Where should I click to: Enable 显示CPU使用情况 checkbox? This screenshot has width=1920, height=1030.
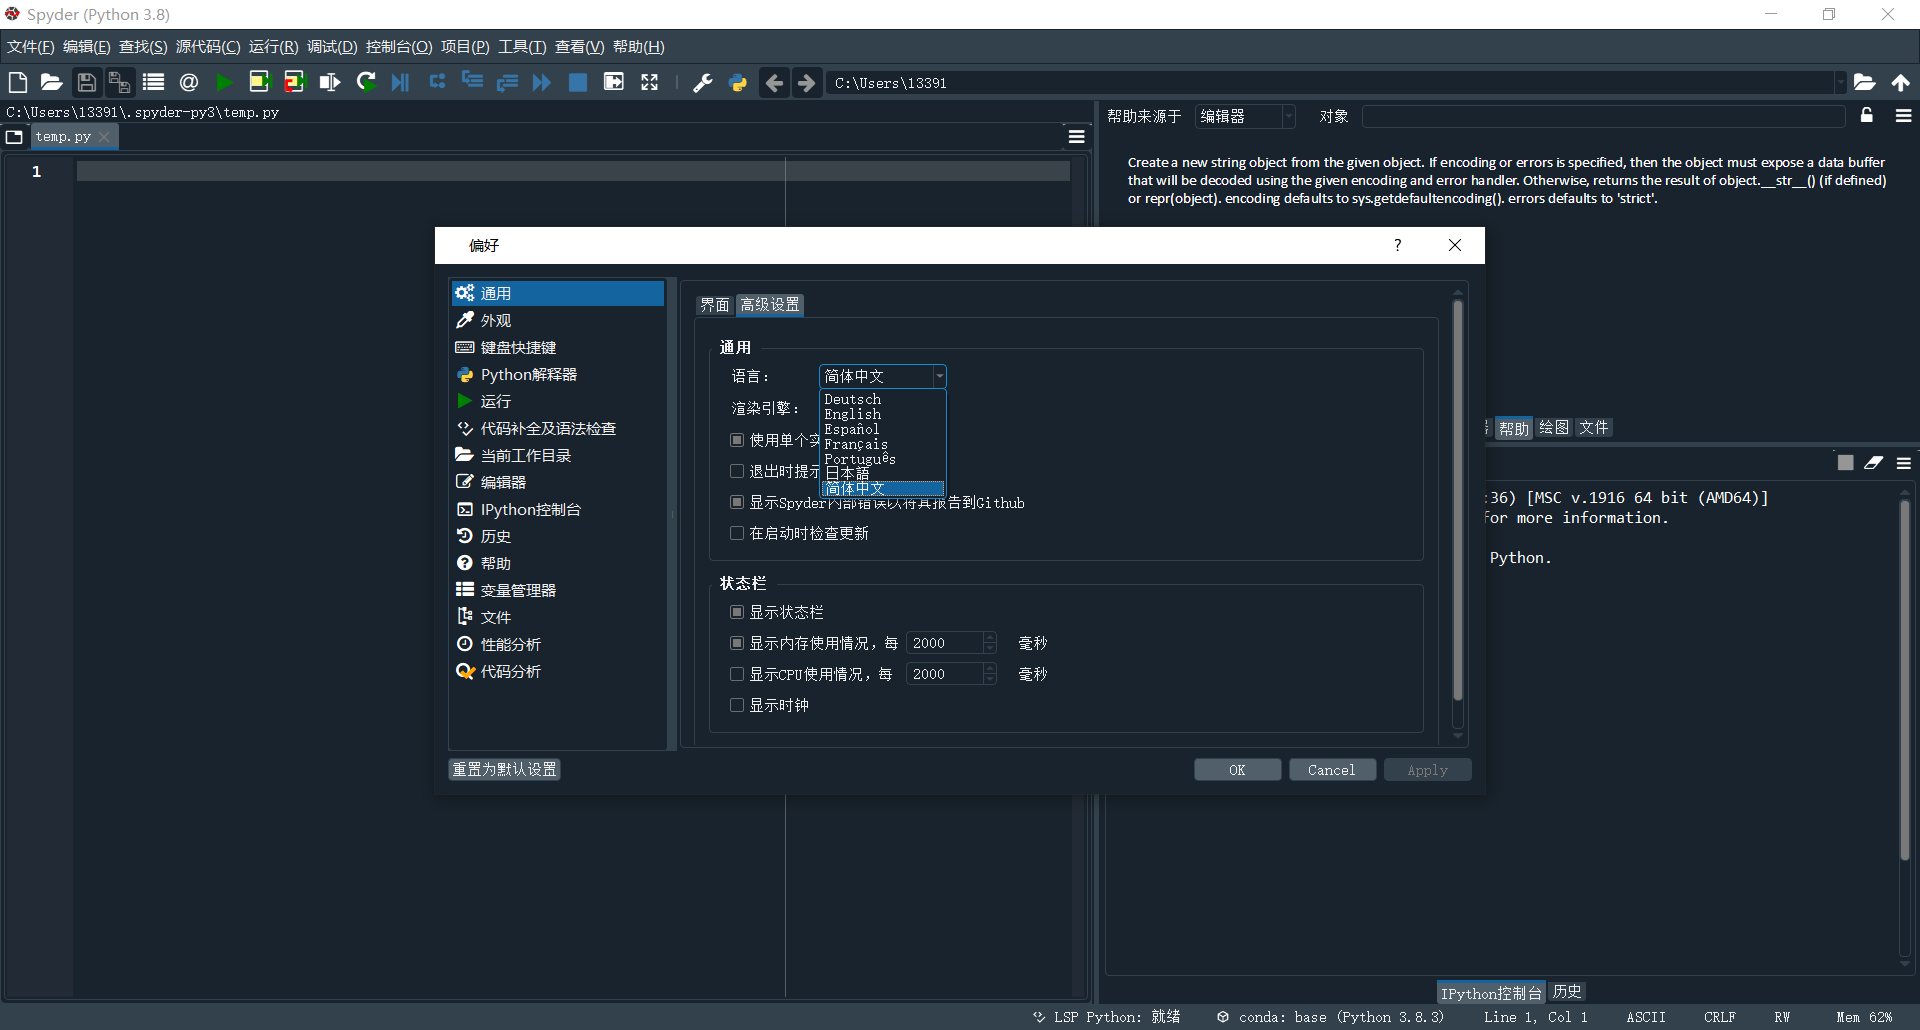[737, 674]
